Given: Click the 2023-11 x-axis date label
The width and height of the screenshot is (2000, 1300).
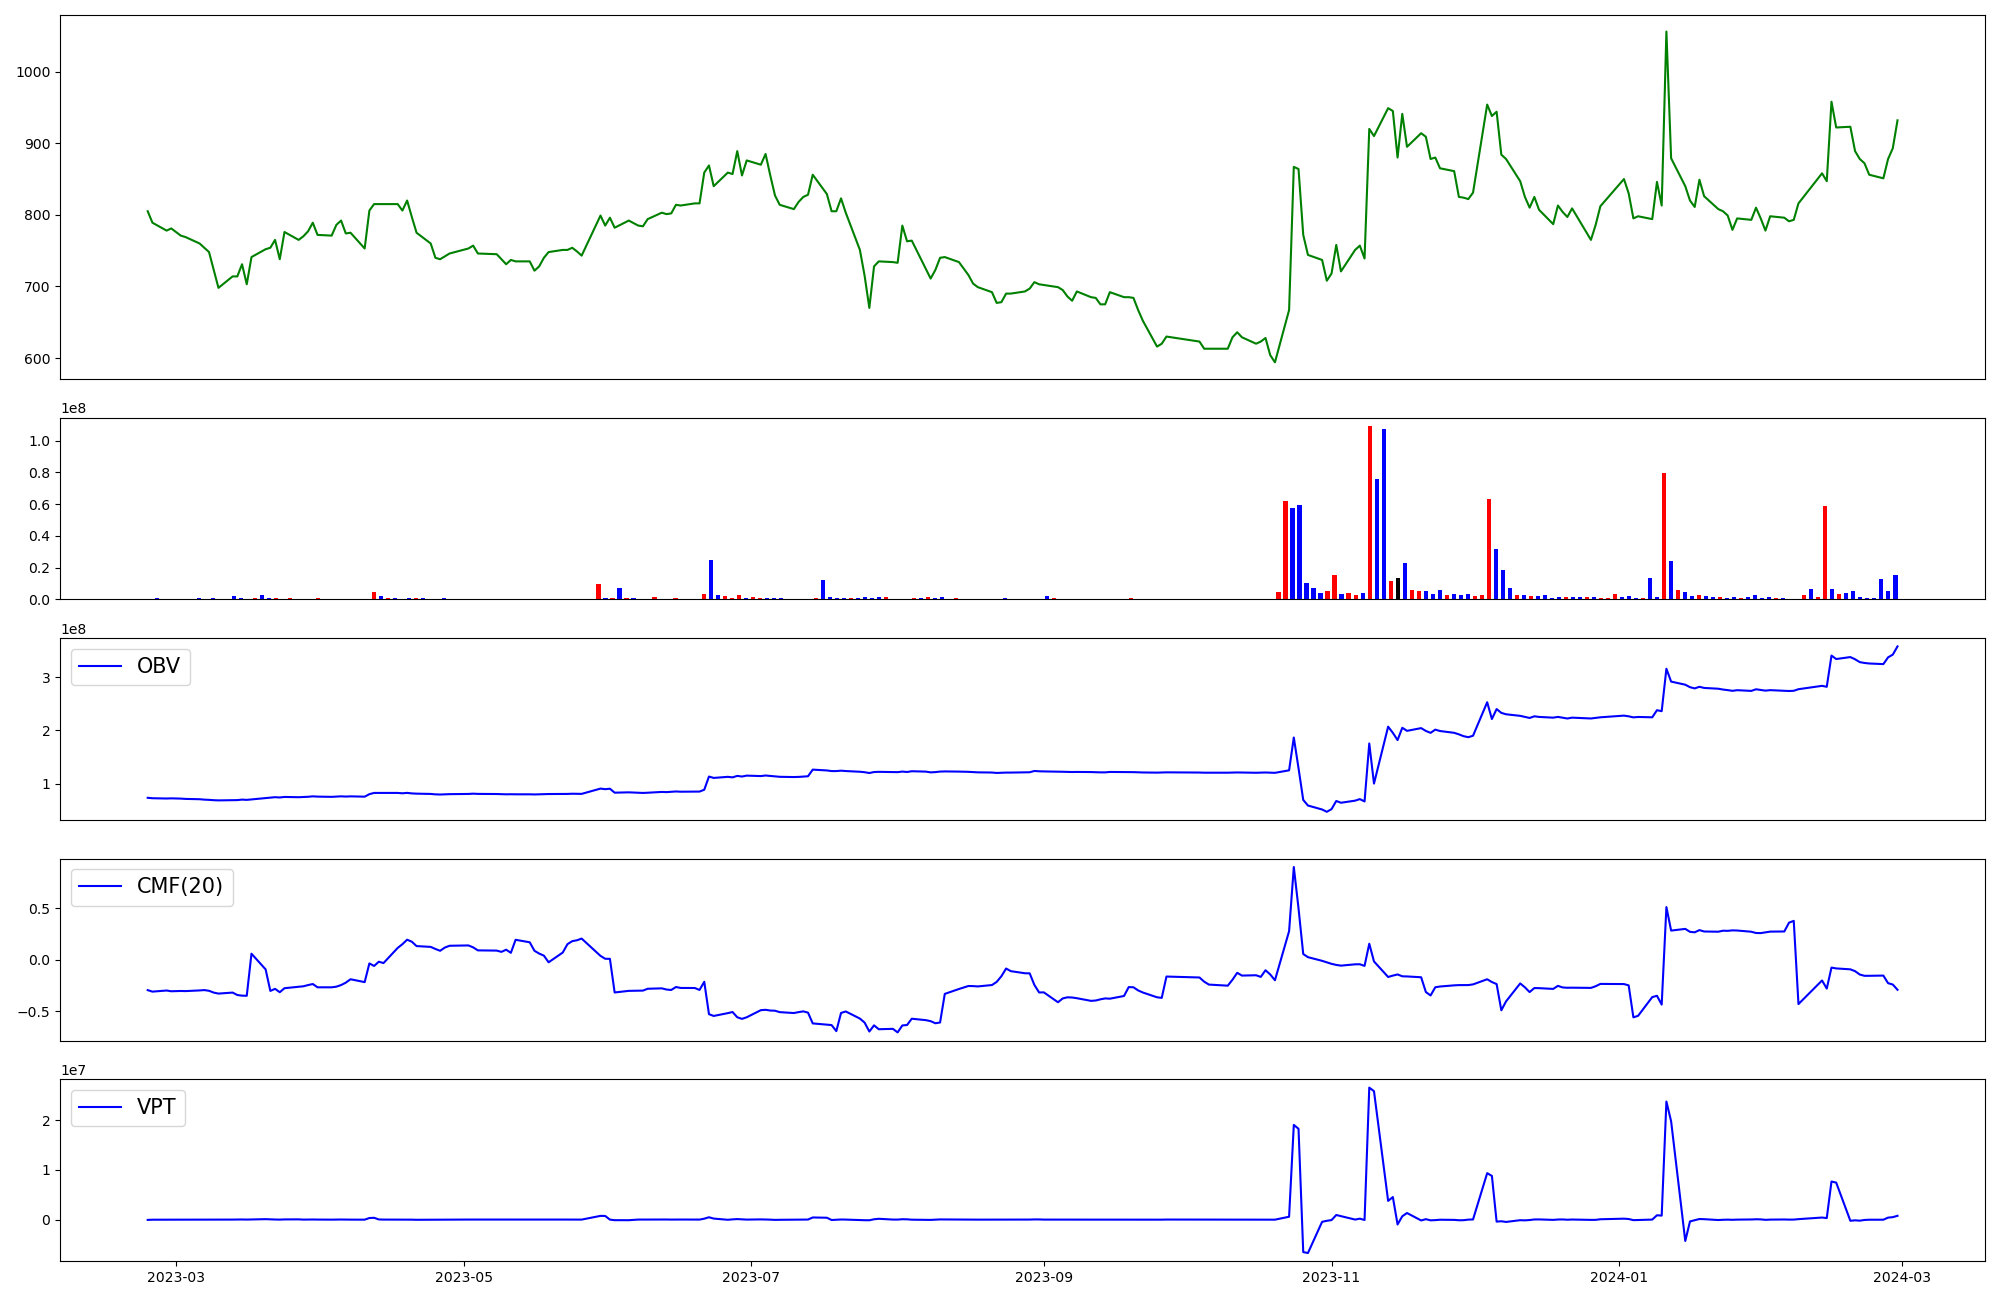Looking at the screenshot, I should coord(1332,1277).
